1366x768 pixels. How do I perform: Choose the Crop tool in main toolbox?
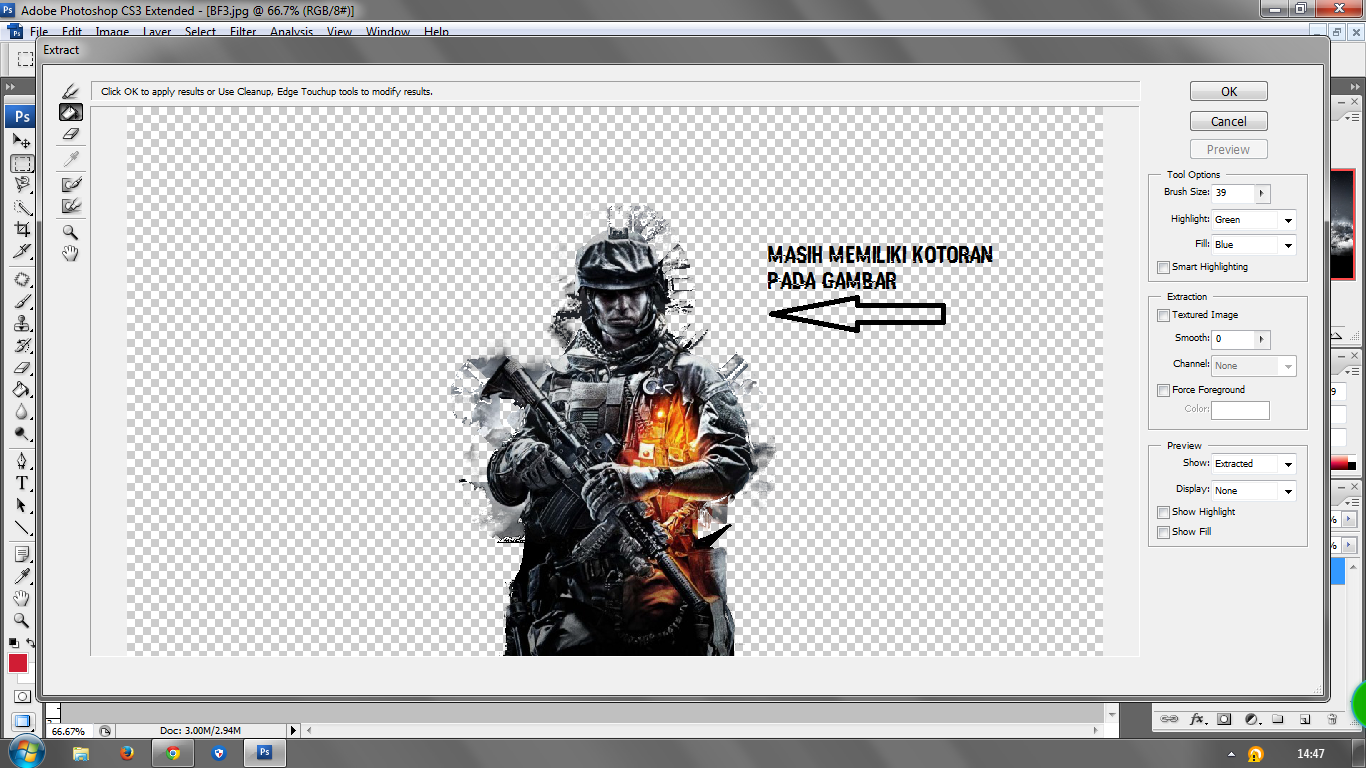[21, 228]
